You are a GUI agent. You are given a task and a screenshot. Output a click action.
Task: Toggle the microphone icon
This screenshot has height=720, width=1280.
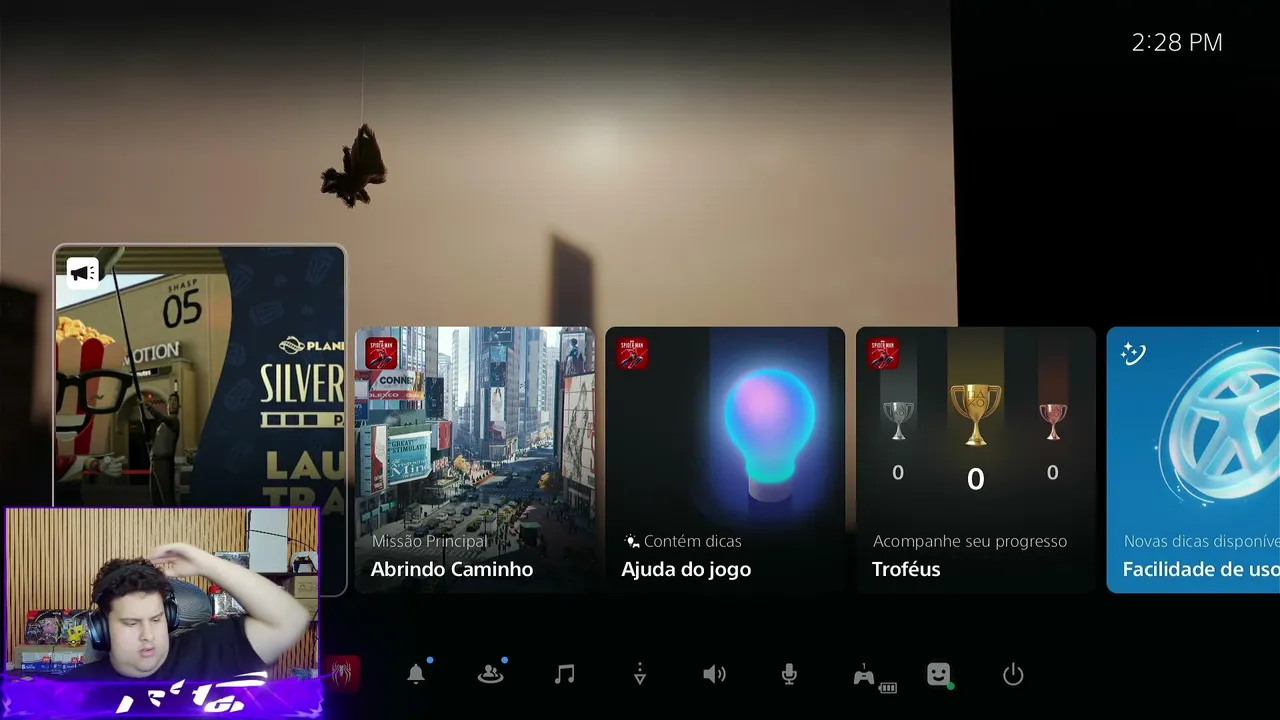[x=789, y=674]
